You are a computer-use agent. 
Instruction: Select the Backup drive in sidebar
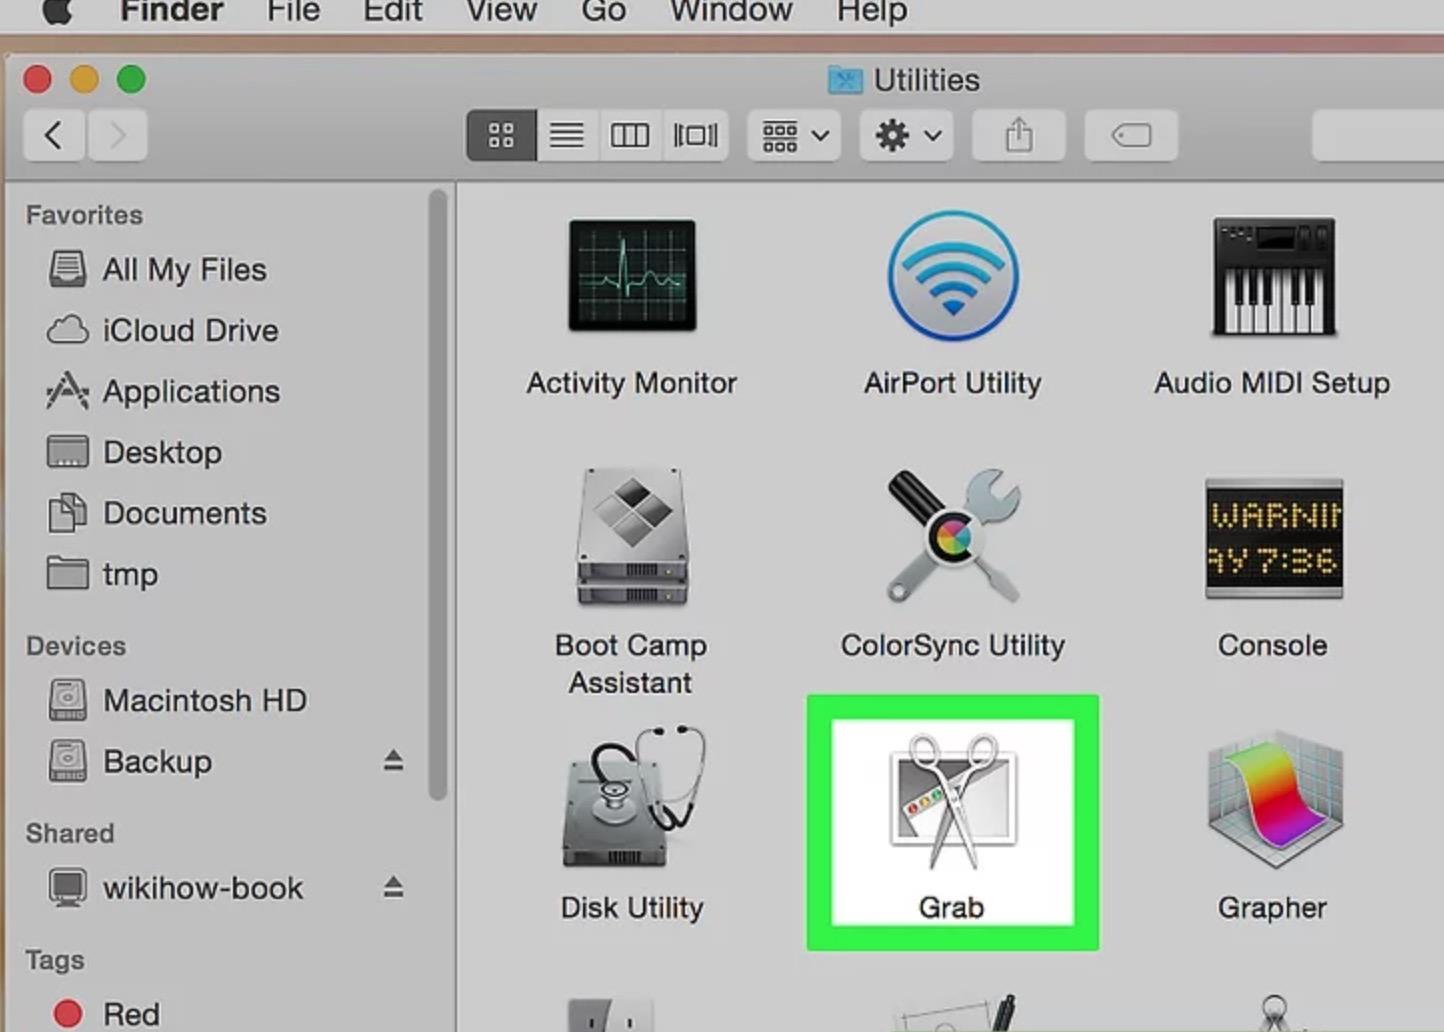131,761
